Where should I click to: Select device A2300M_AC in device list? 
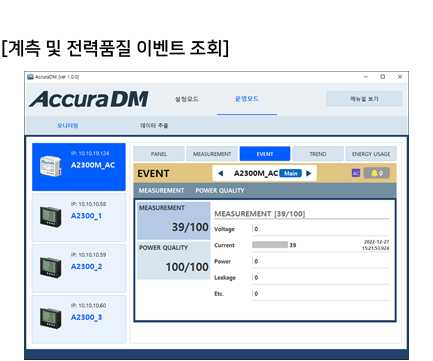pyautogui.click(x=79, y=167)
